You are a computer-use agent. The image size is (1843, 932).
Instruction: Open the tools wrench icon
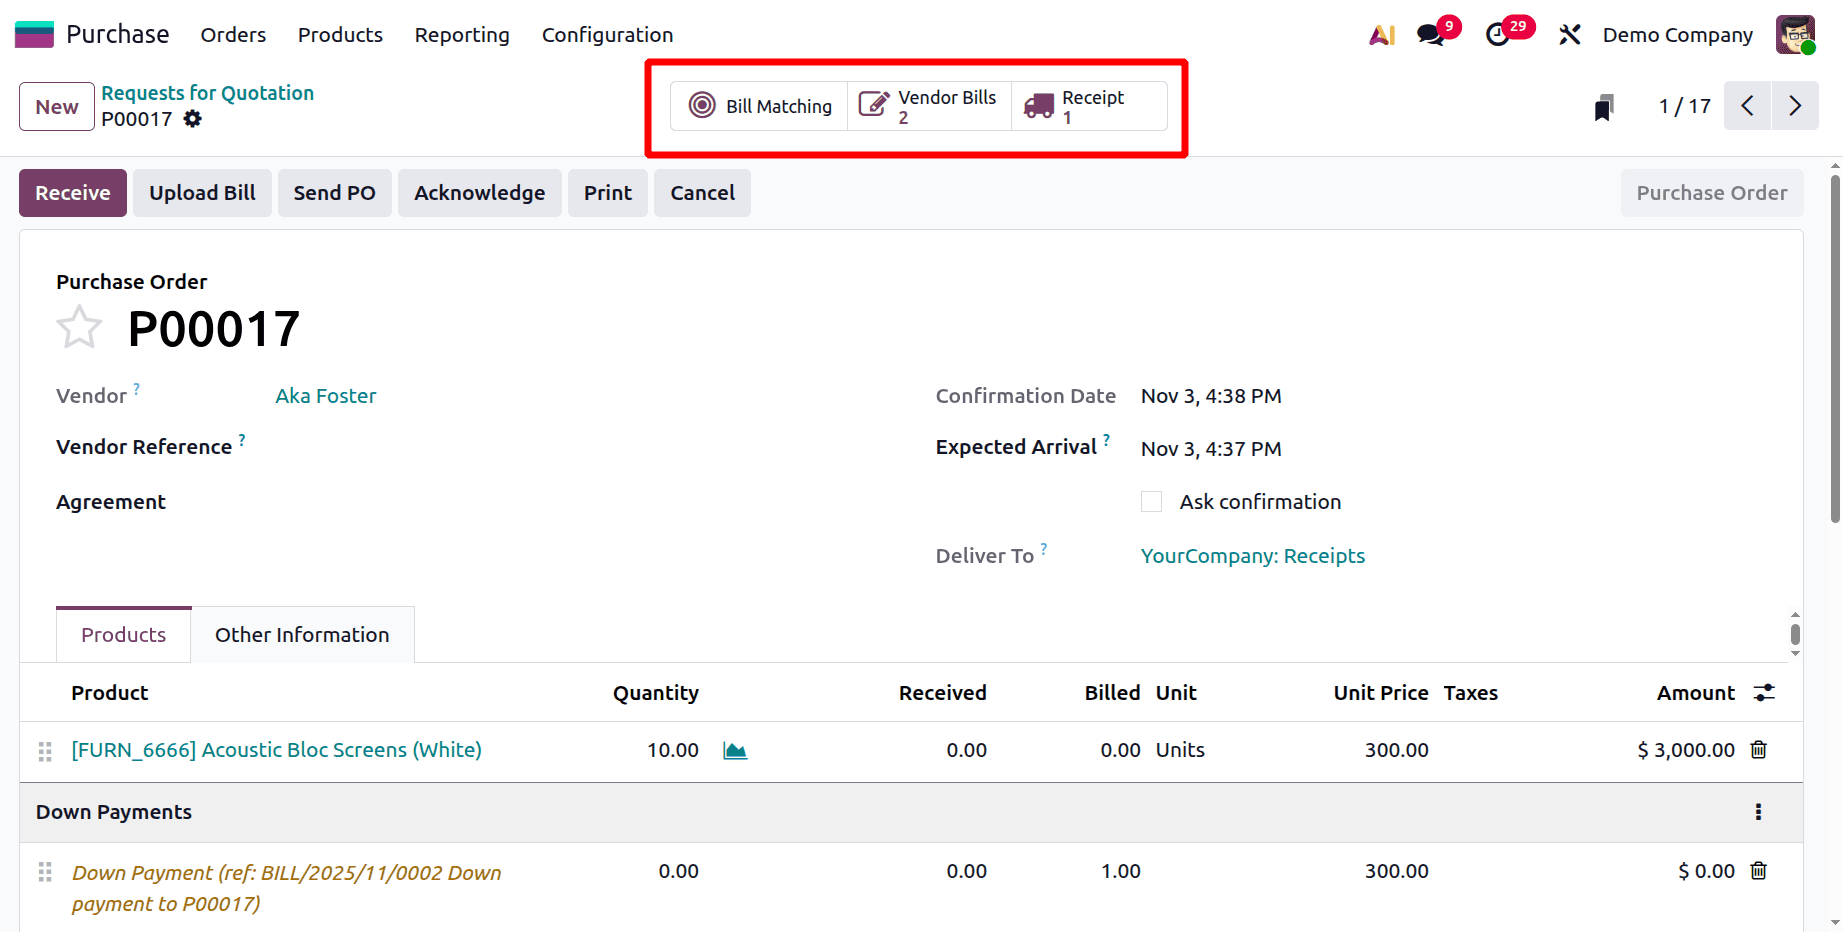point(1569,34)
